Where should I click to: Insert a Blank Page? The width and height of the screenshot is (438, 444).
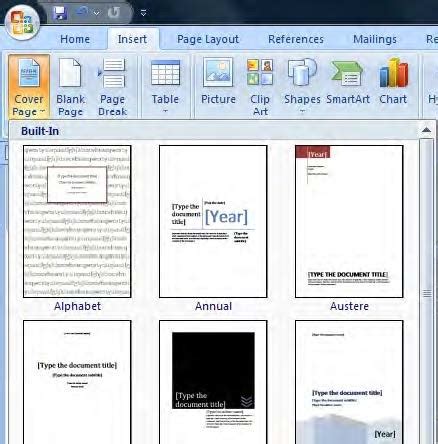(x=70, y=87)
